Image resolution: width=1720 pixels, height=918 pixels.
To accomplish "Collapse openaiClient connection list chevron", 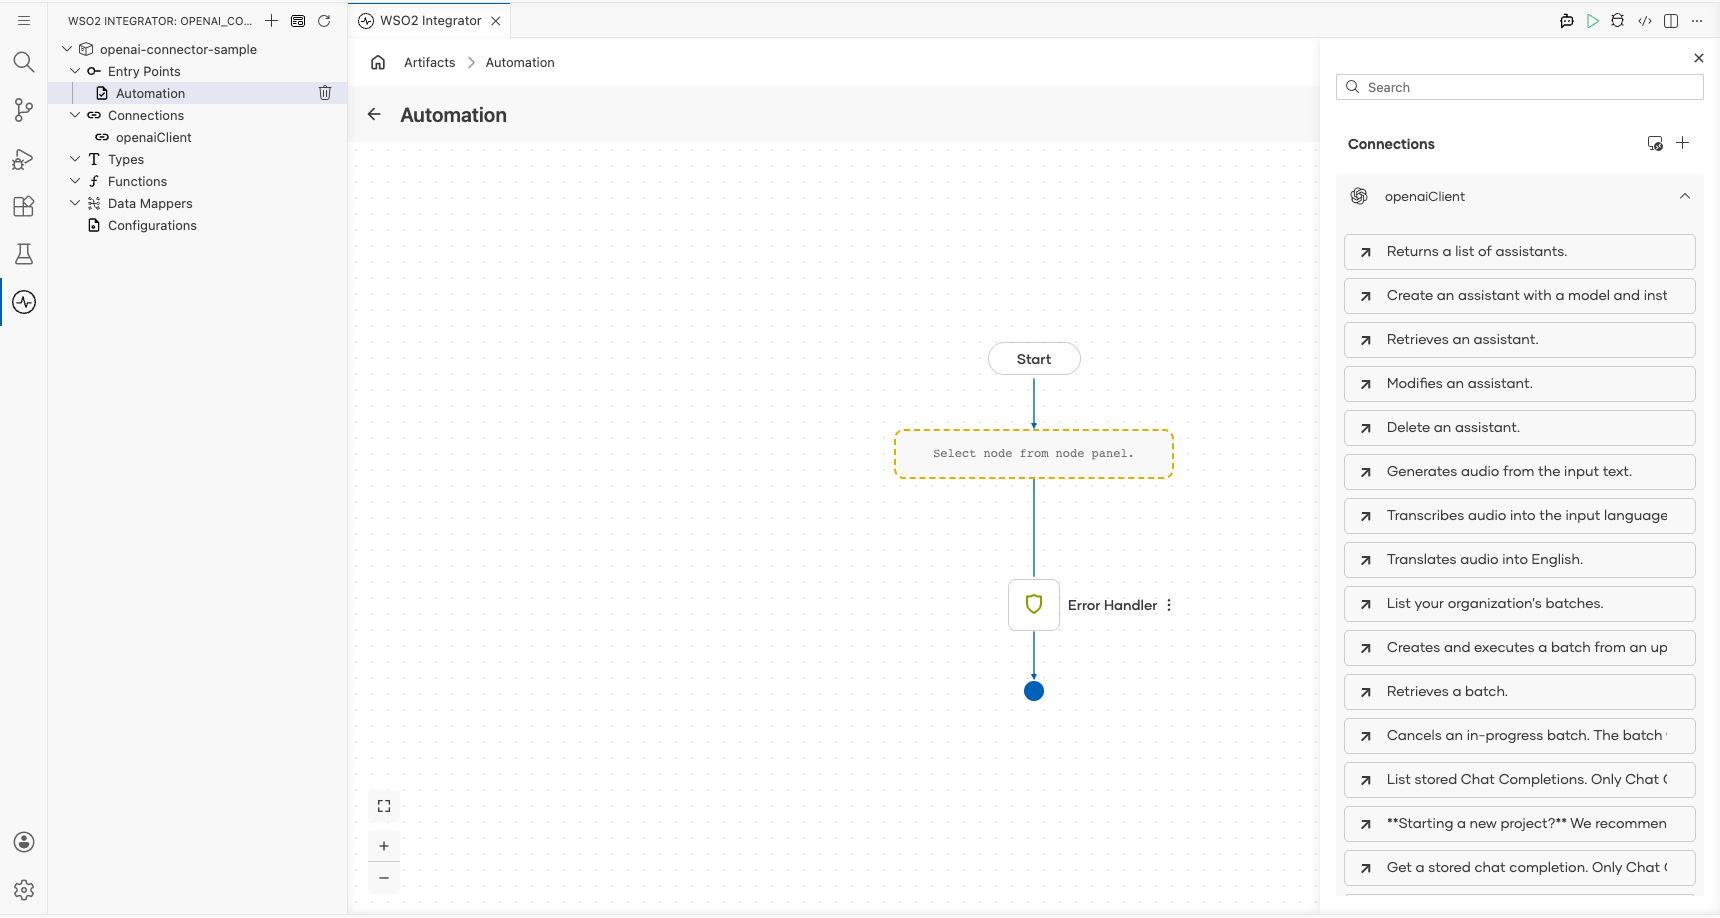I will (1685, 196).
